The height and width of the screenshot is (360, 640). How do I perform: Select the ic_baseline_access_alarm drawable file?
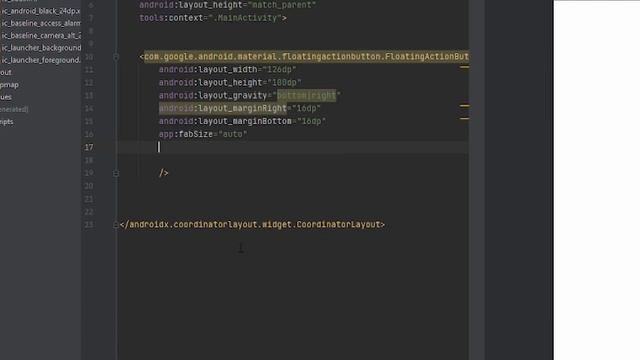40,23
